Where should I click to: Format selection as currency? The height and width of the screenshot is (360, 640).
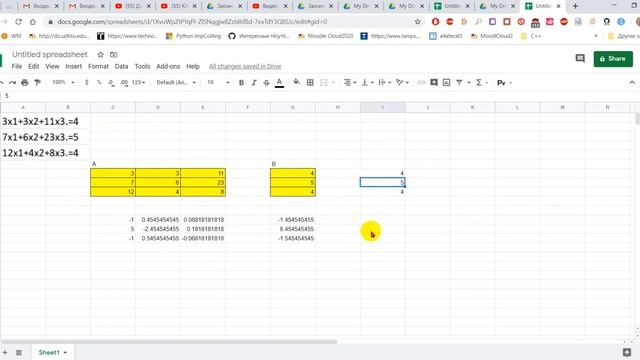[x=87, y=82]
